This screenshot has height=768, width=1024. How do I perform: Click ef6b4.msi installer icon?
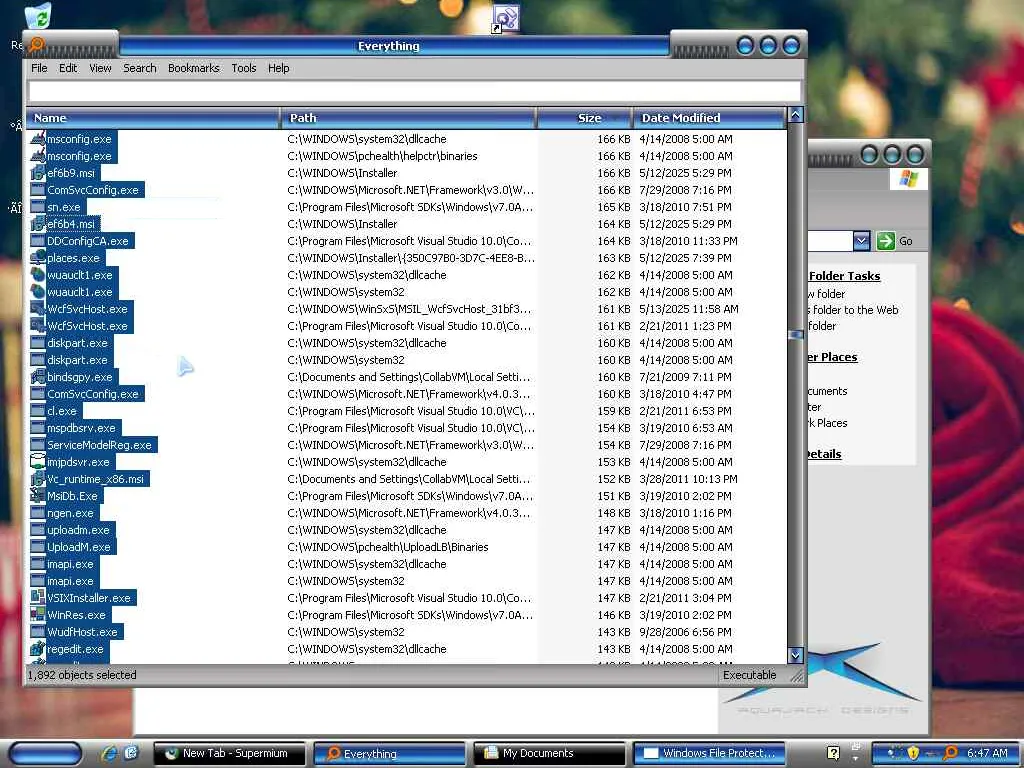point(37,224)
